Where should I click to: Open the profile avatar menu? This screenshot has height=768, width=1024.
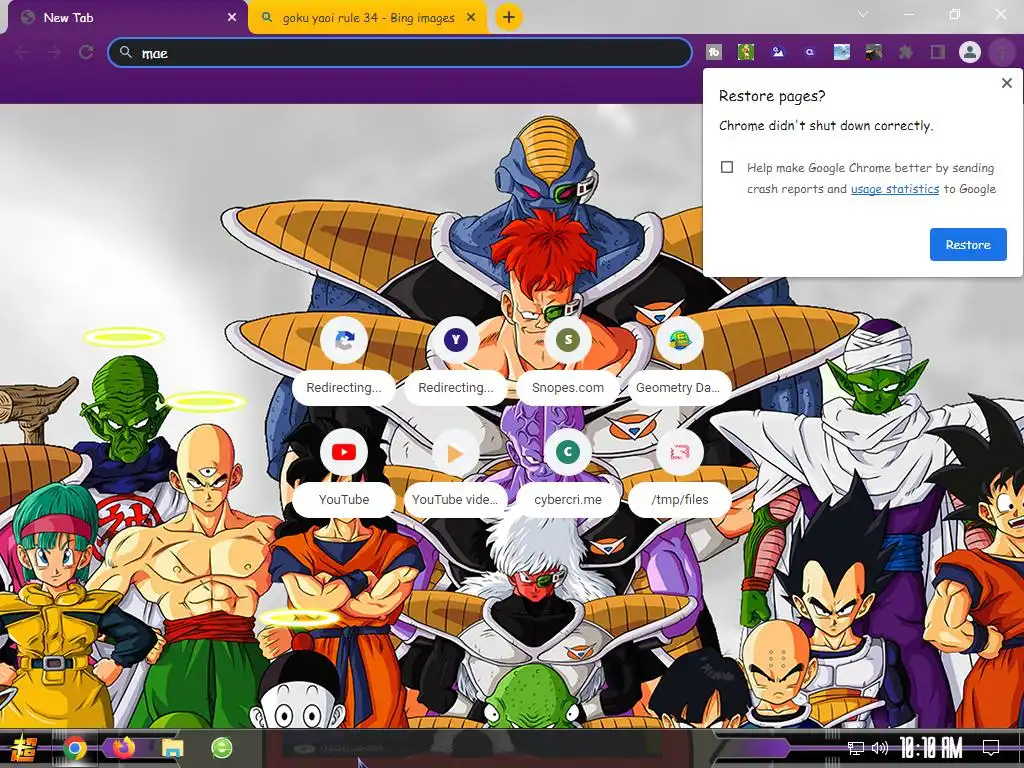pyautogui.click(x=970, y=52)
